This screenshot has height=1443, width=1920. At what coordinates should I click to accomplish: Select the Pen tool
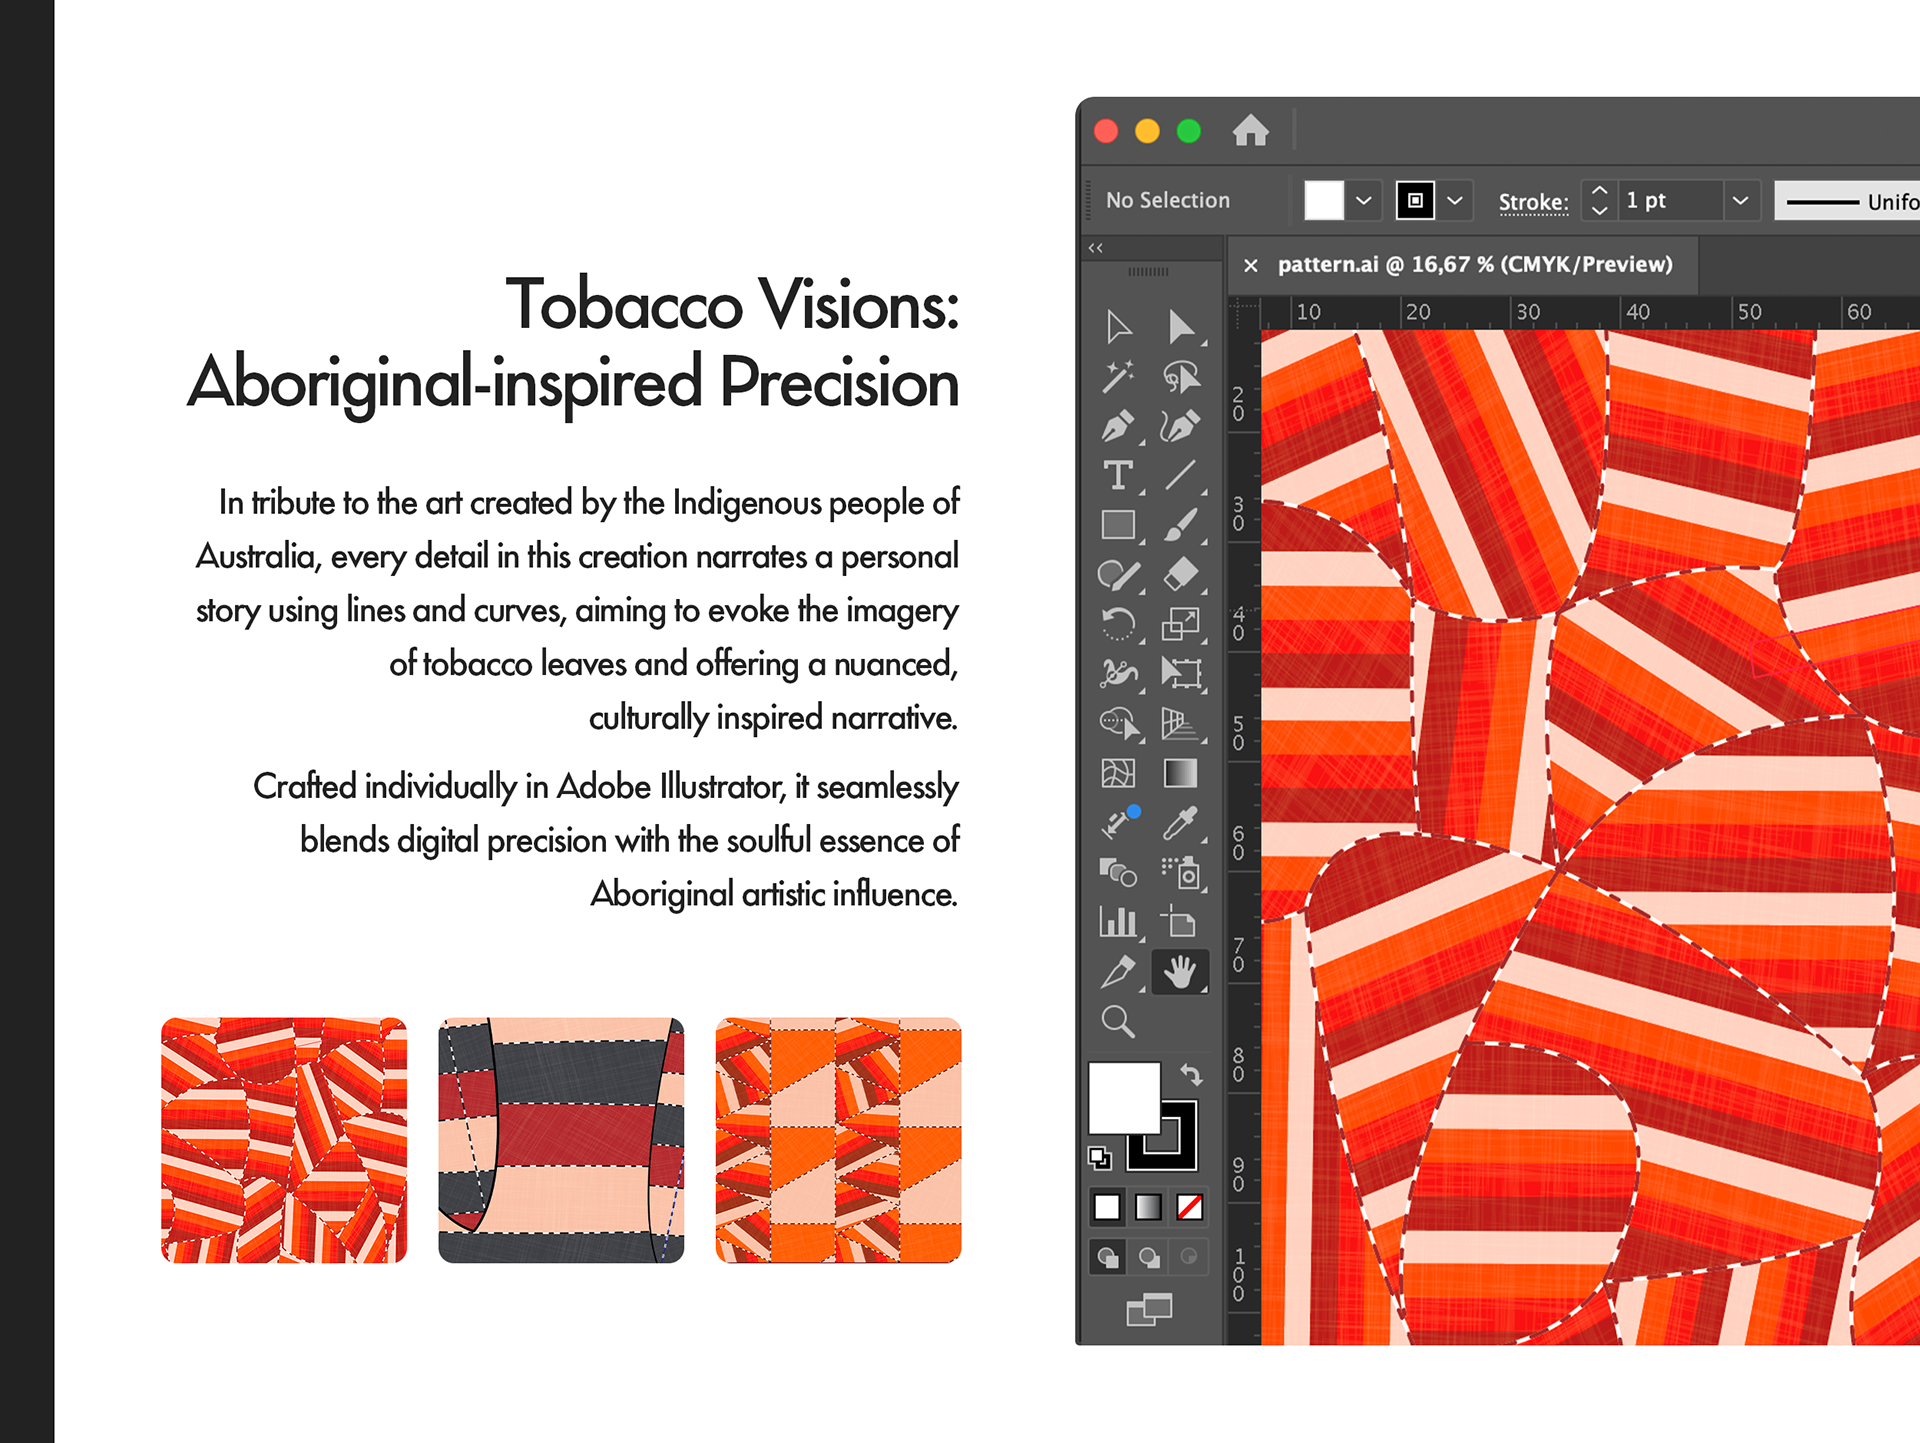[1117, 427]
